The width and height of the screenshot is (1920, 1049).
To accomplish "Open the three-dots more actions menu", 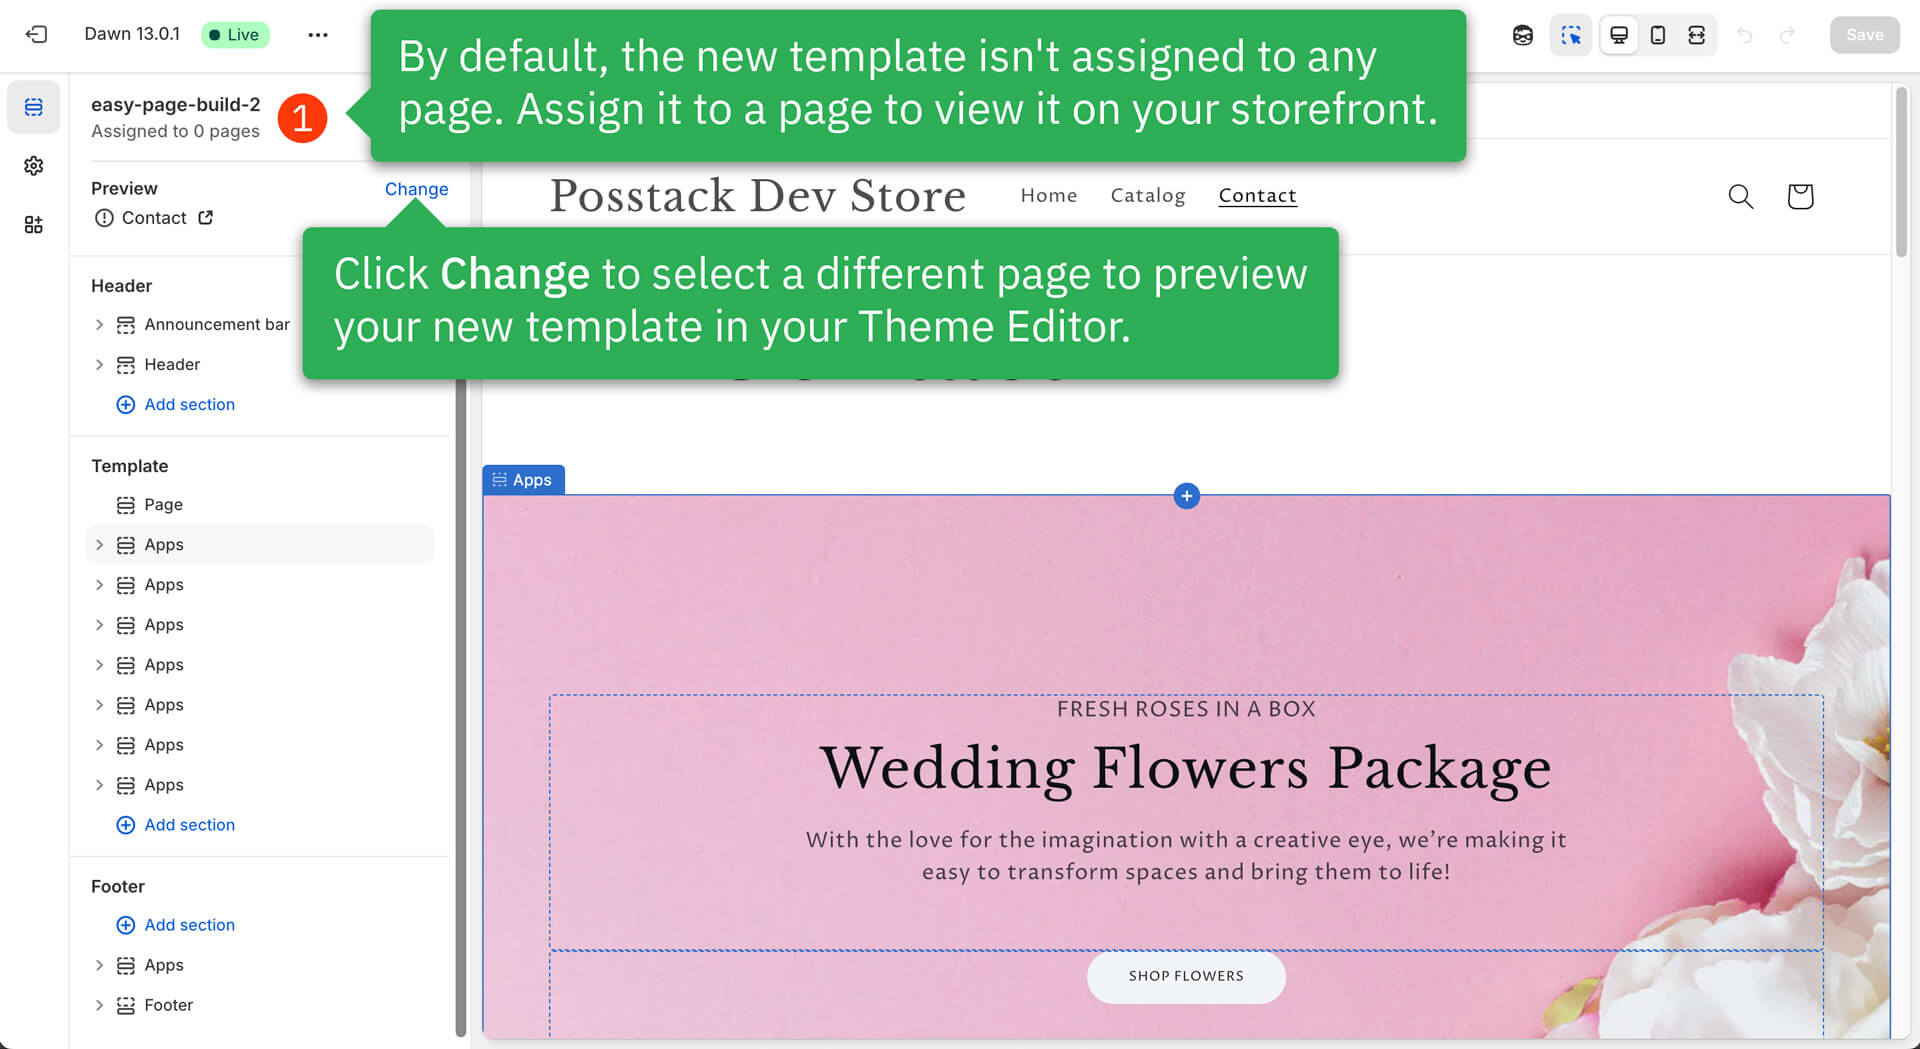I will pyautogui.click(x=318, y=34).
